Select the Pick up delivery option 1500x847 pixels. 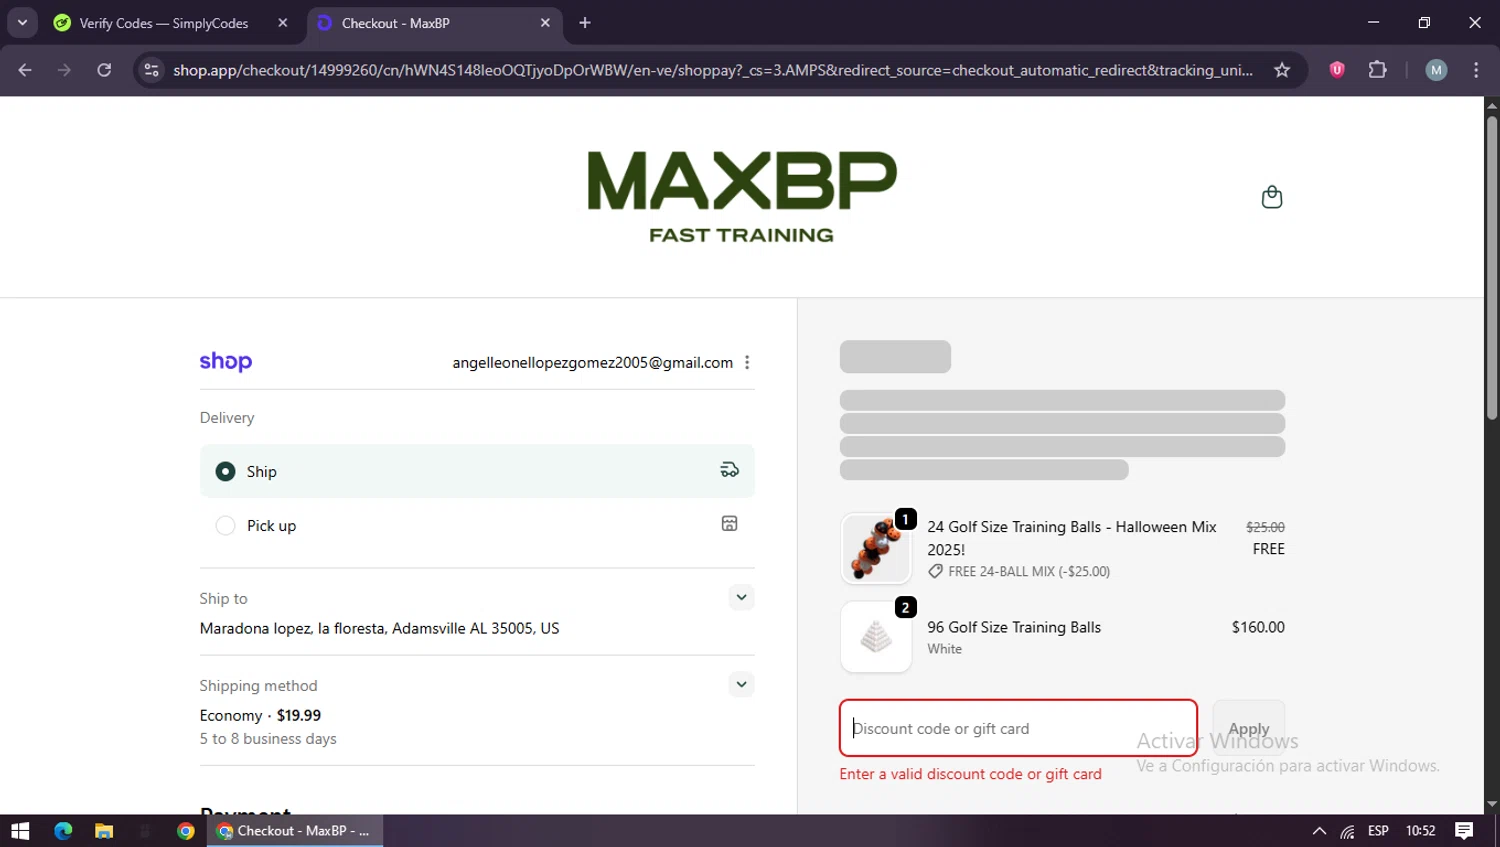pyautogui.click(x=477, y=525)
